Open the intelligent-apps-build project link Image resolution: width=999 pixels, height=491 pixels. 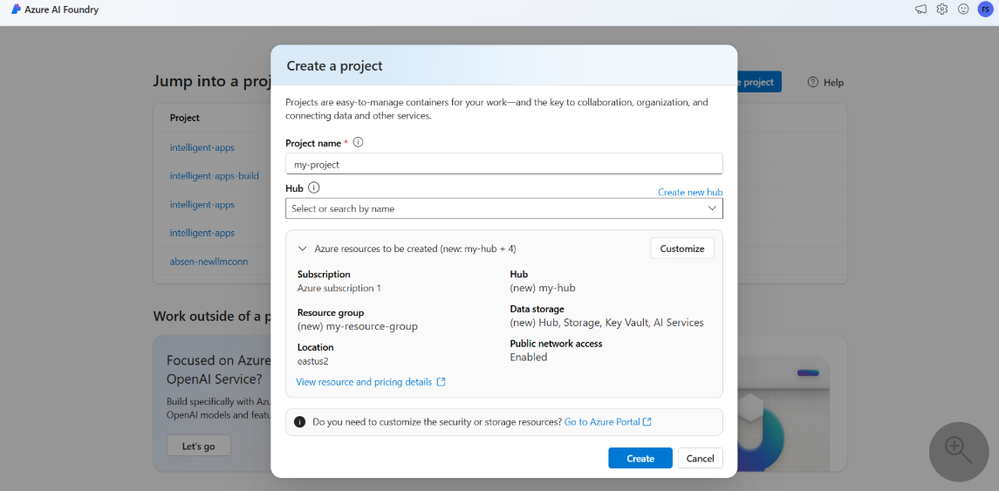[x=214, y=176]
